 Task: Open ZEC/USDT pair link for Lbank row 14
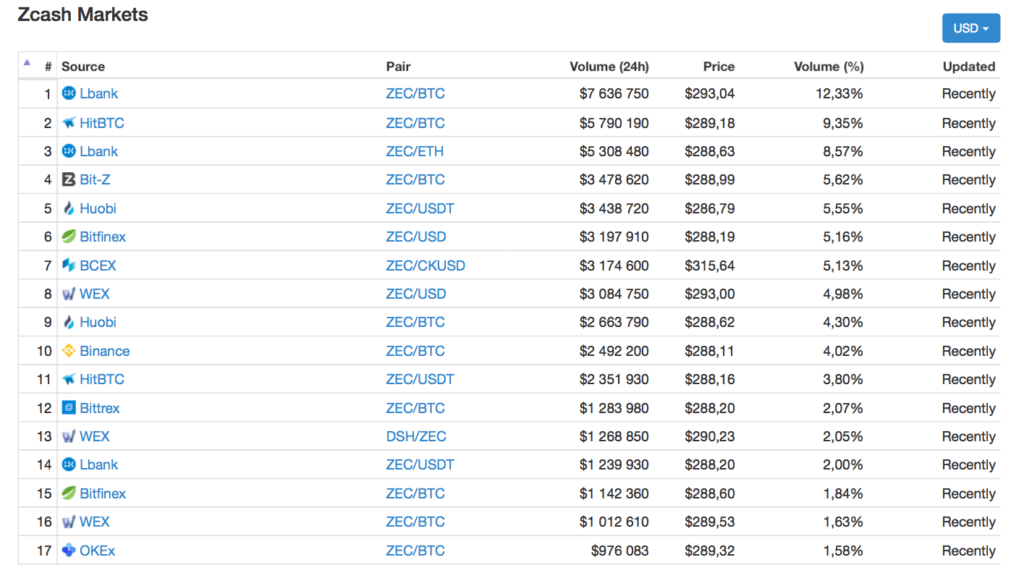click(420, 464)
